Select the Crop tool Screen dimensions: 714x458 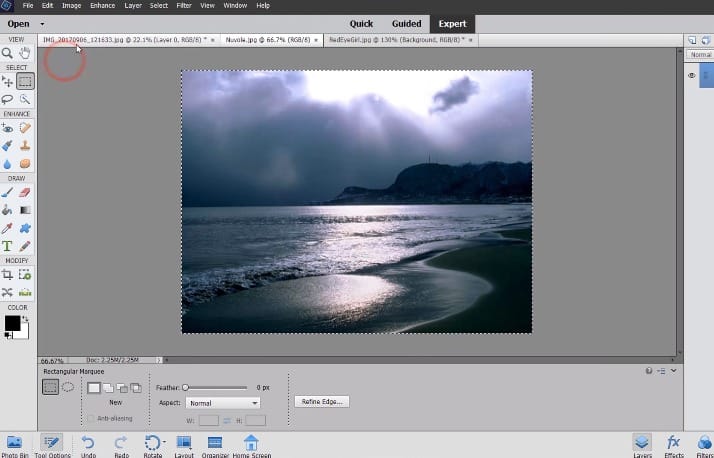pos(7,275)
